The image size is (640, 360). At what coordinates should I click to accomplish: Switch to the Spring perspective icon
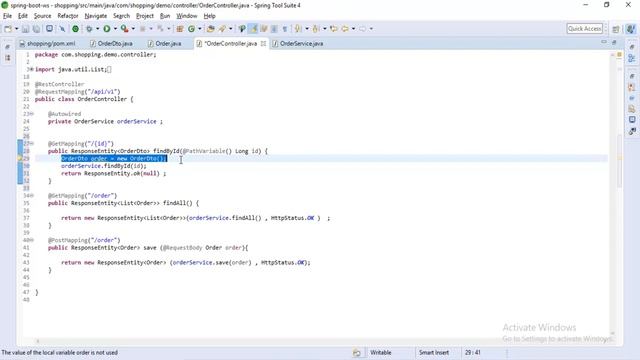(631, 29)
